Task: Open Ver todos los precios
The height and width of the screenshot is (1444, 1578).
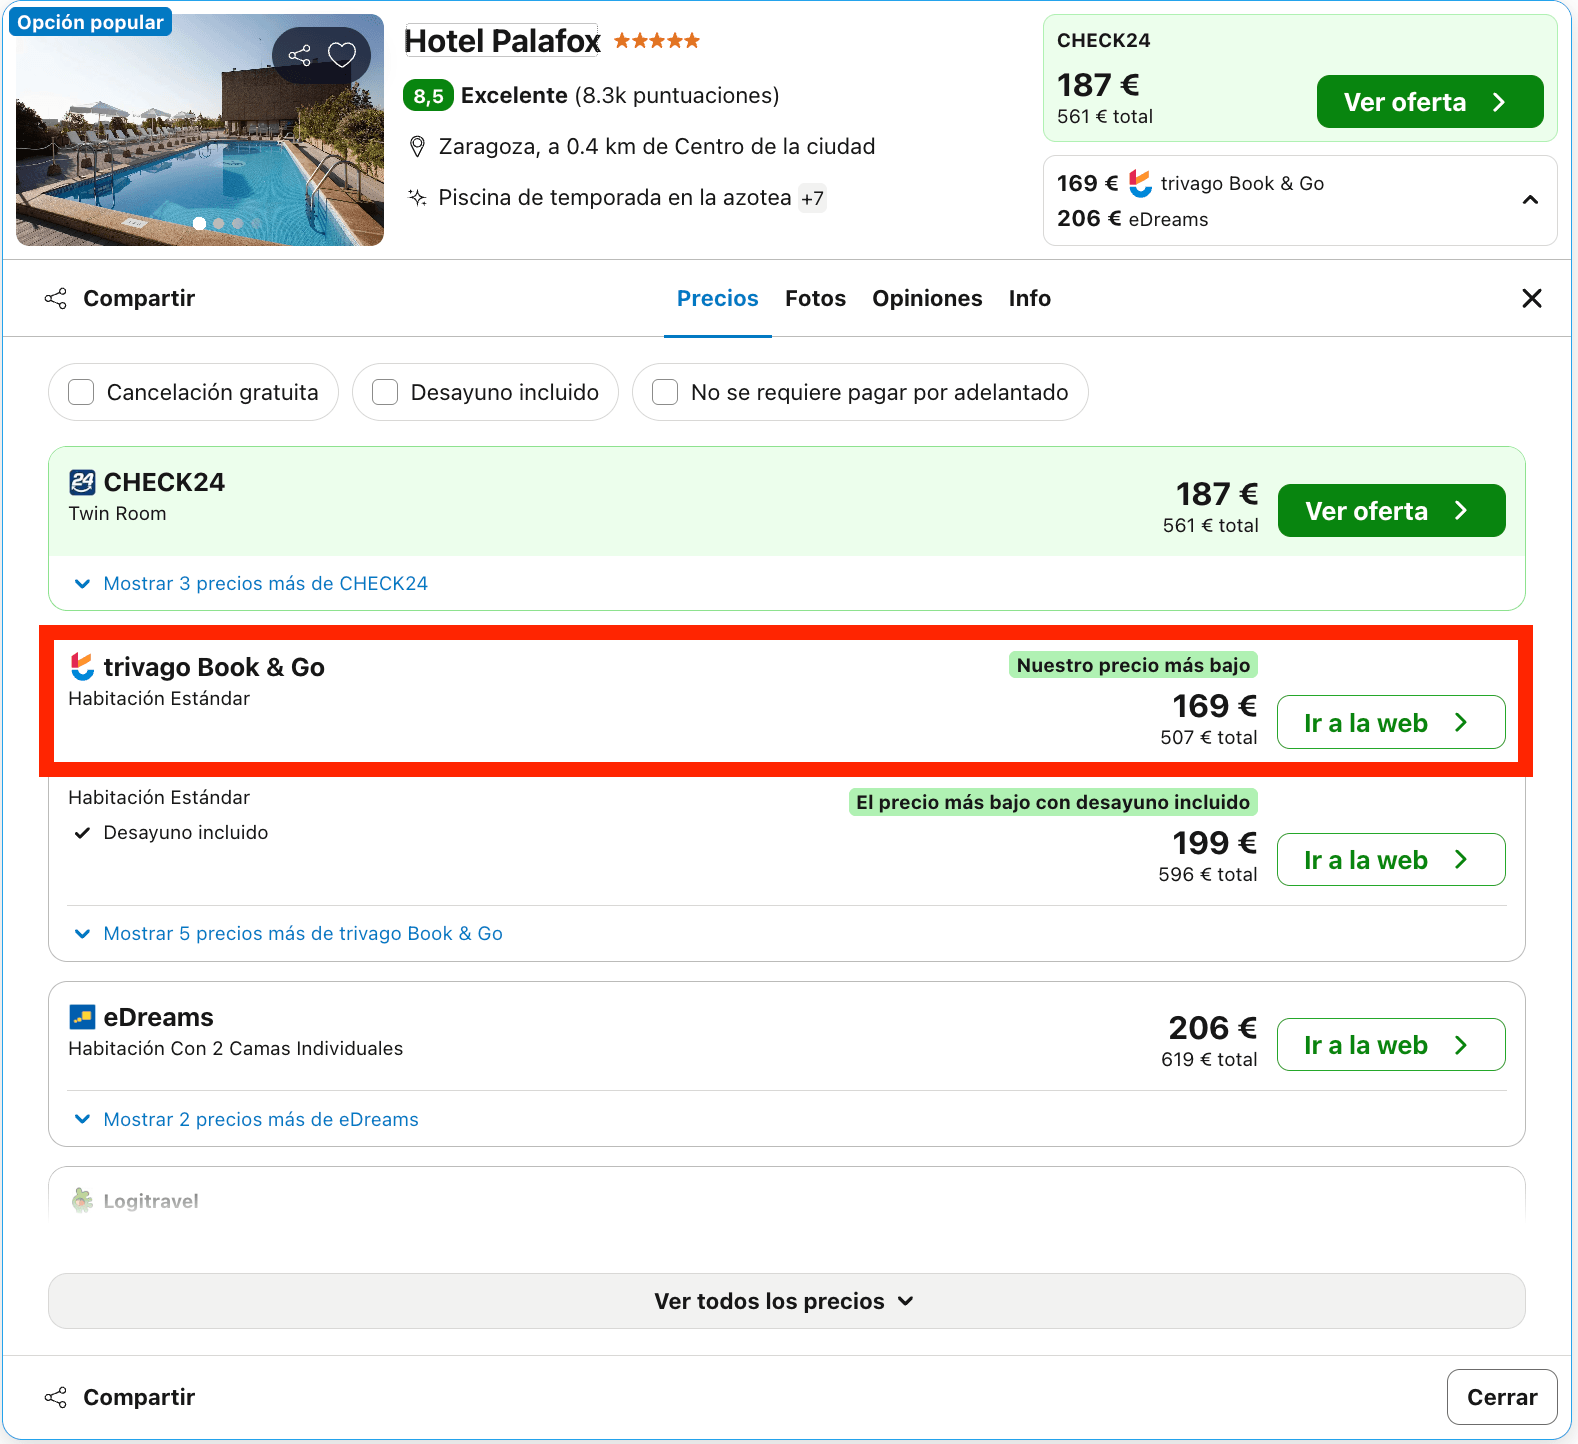Action: coord(787,1301)
